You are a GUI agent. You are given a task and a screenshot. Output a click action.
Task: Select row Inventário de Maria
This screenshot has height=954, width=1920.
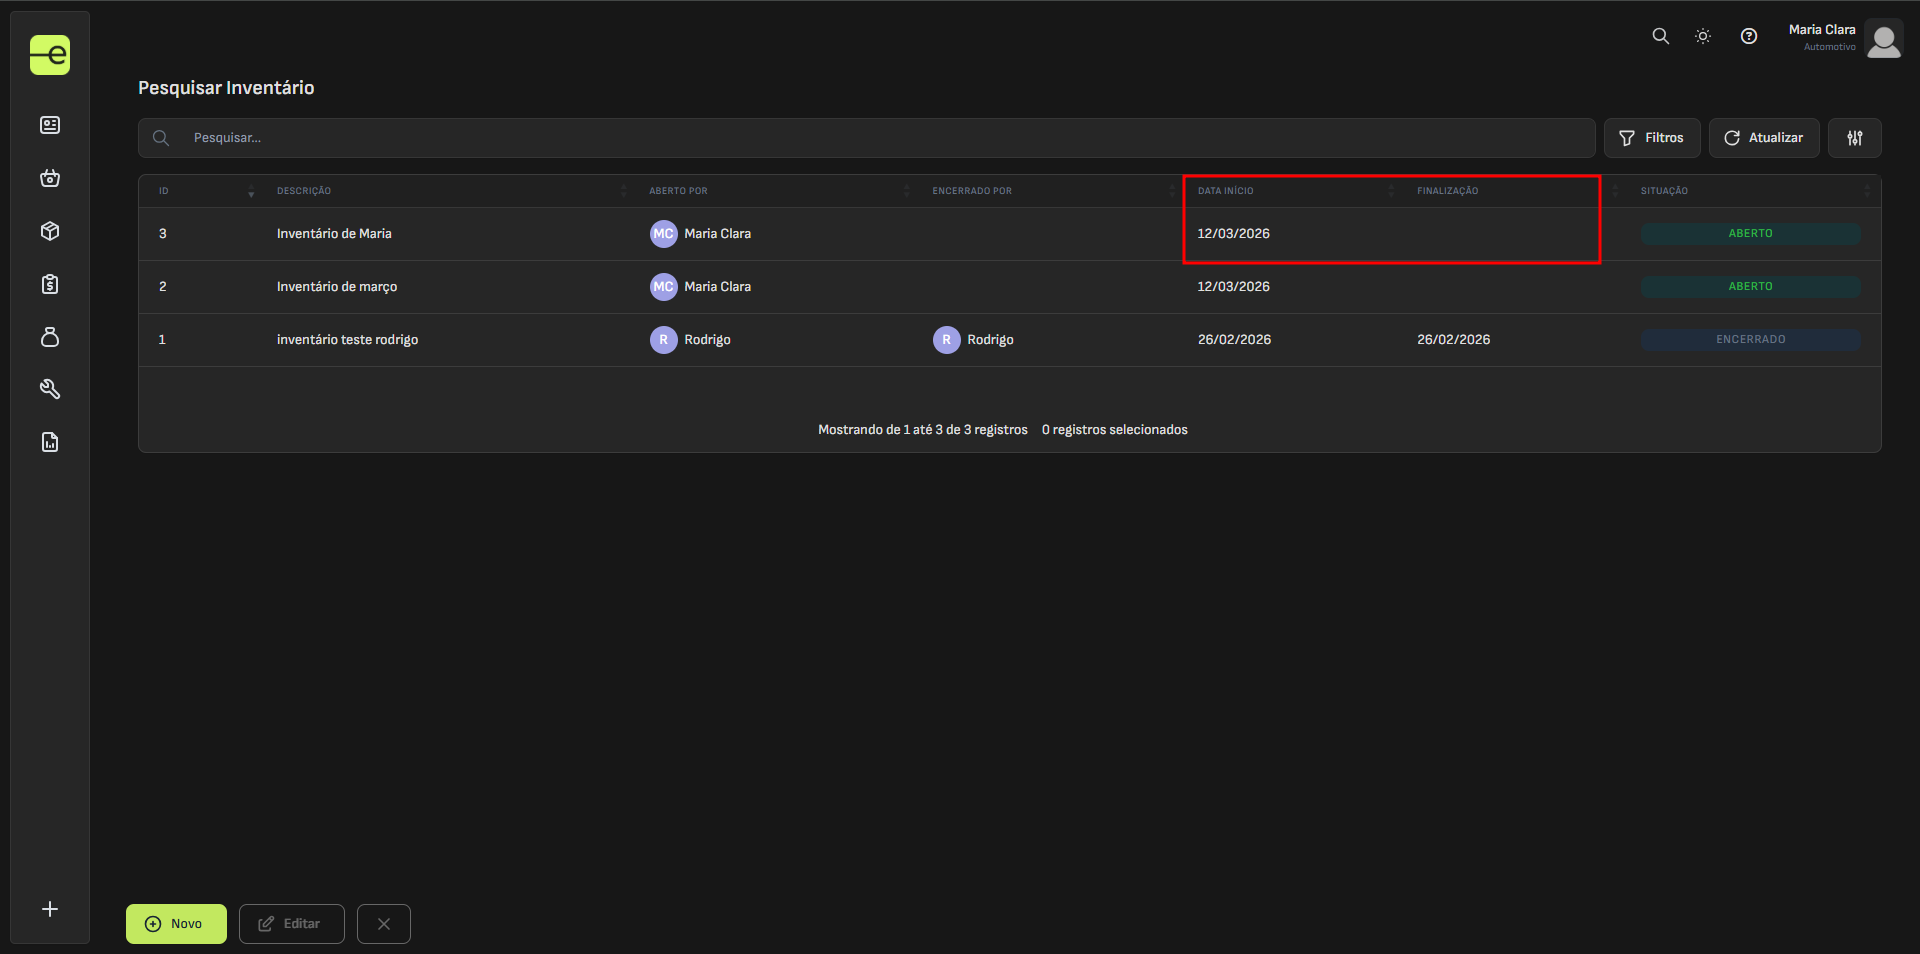point(1010,234)
